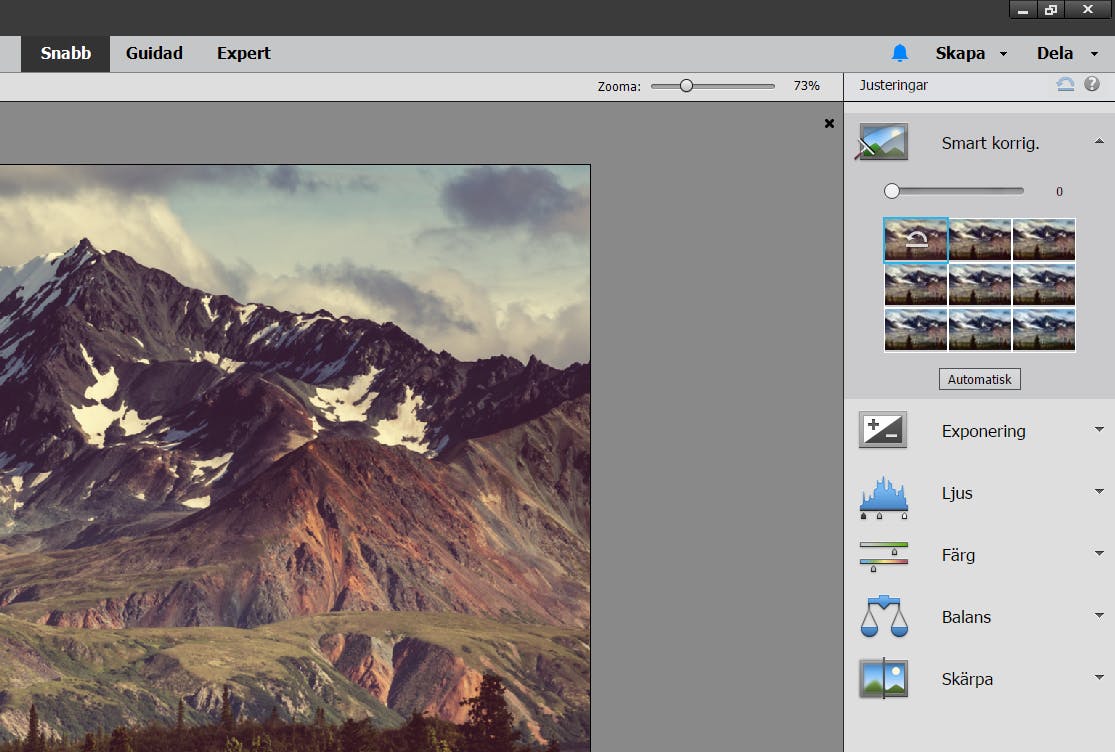Open the Skapa menu
Viewport: 1115px width, 752px height.
[x=960, y=53]
